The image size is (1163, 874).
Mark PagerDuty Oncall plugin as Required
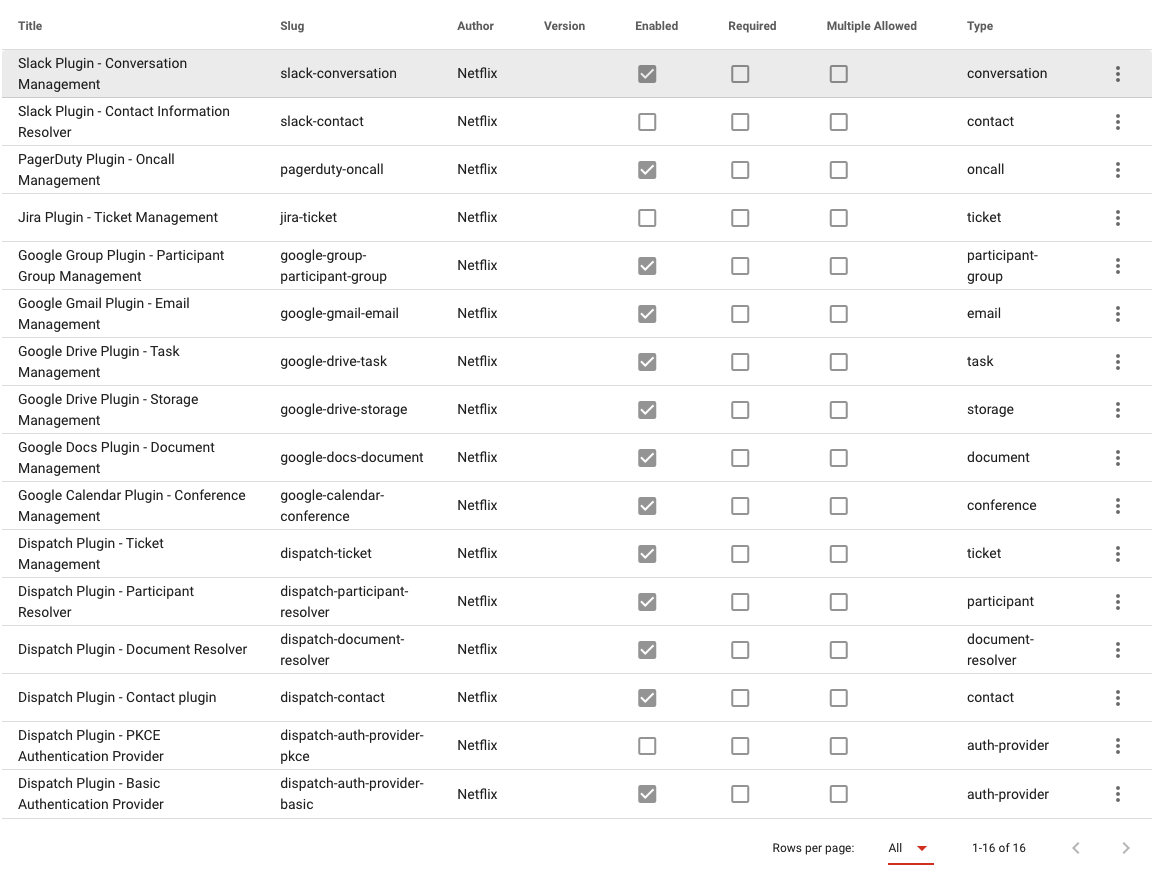[x=740, y=169]
